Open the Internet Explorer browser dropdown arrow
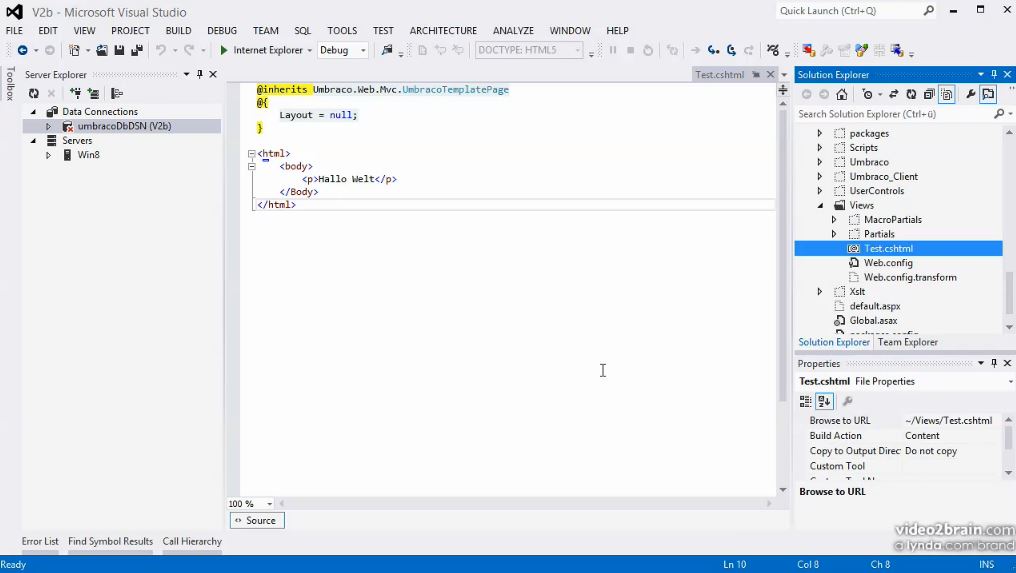The width and height of the screenshot is (1016, 573). 310,50
